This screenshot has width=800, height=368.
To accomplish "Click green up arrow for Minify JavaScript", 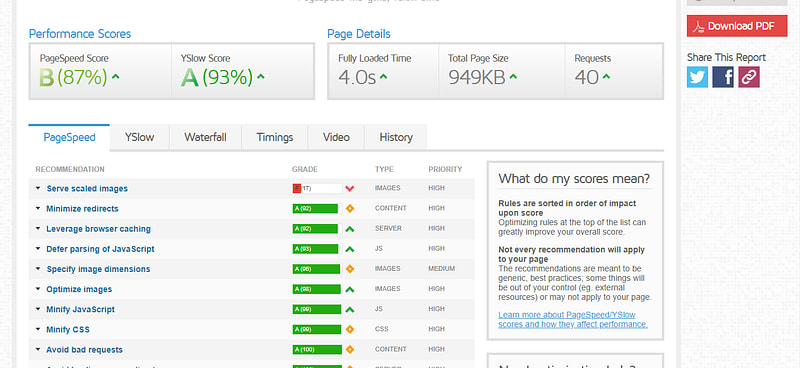I will click(349, 309).
